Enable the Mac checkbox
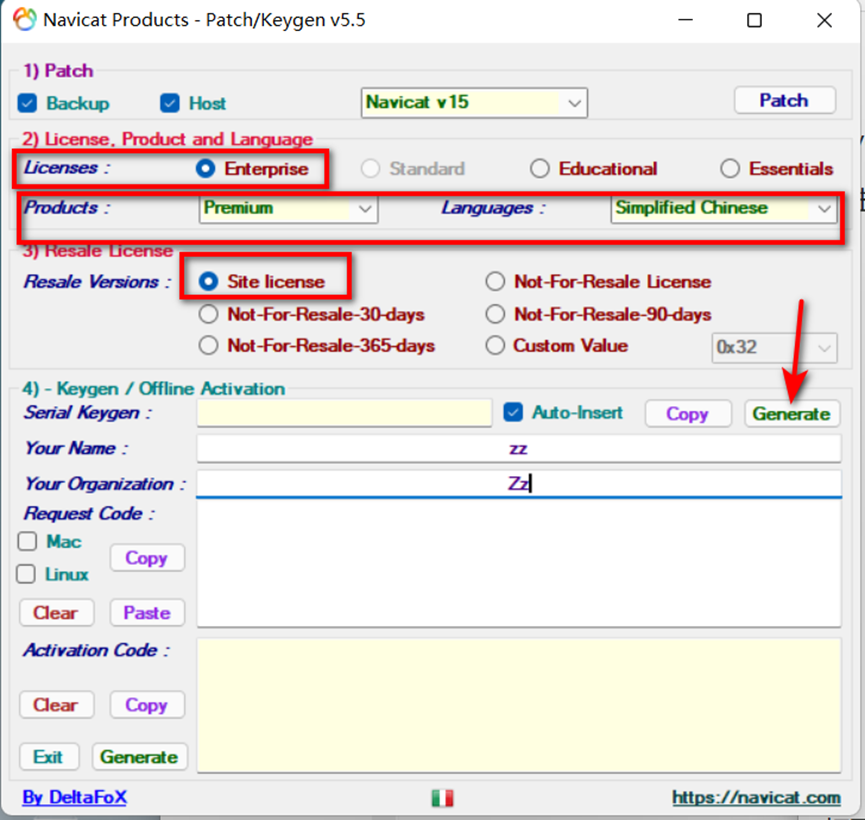The image size is (865, 820). pyautogui.click(x=27, y=541)
